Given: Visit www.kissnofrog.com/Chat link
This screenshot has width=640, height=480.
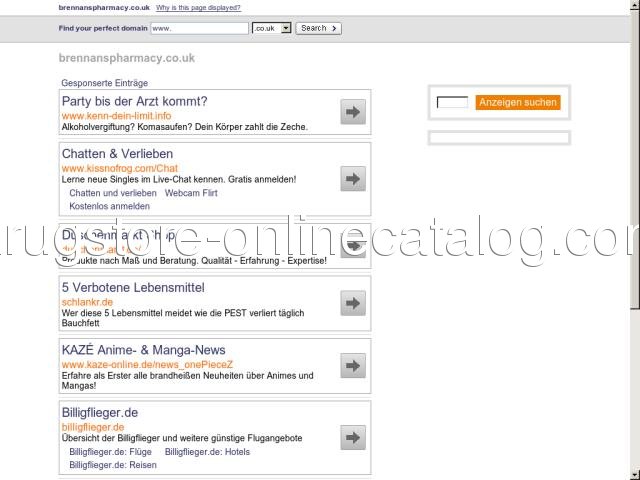Looking at the screenshot, I should point(120,168).
